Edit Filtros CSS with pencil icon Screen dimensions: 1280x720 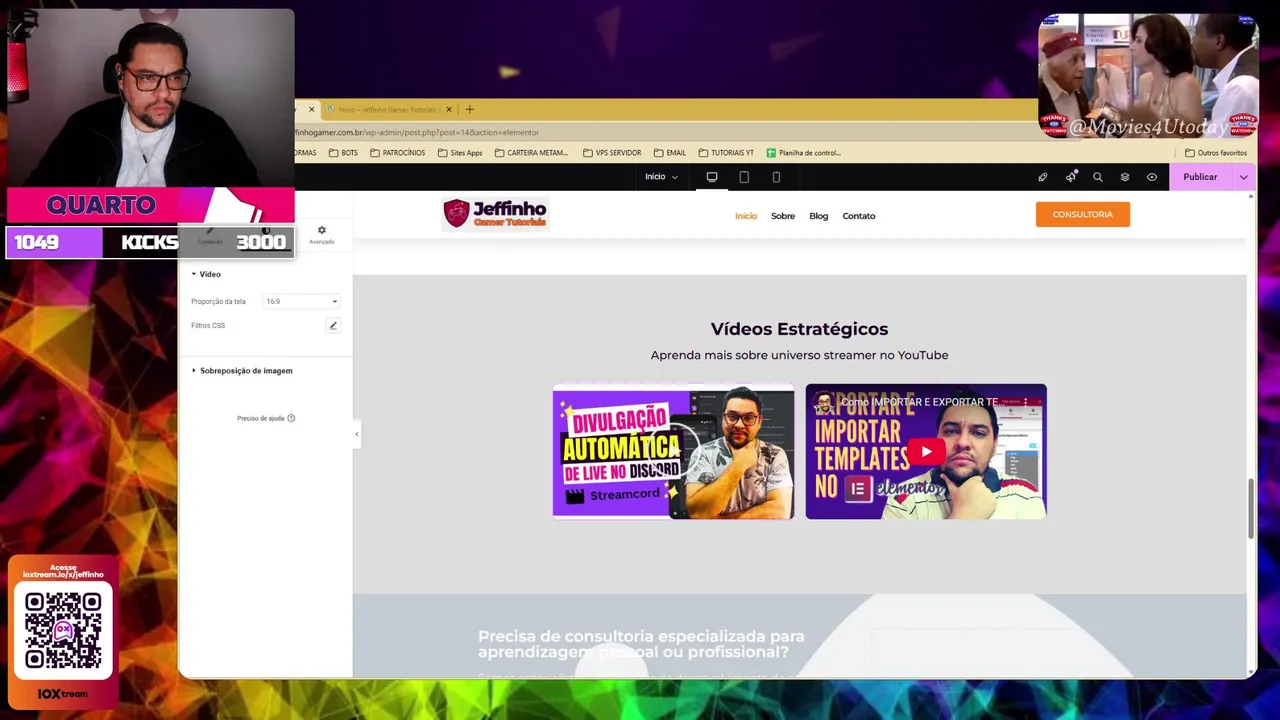click(333, 326)
